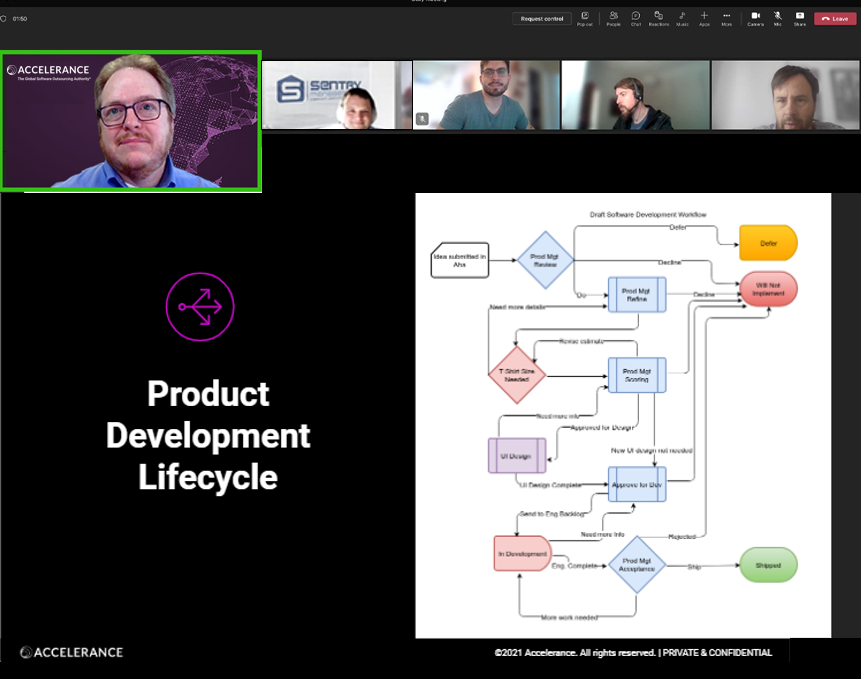Image resolution: width=861 pixels, height=679 pixels.
Task: Click the Accelerance logo in slide footer
Action: pyautogui.click(x=71, y=652)
